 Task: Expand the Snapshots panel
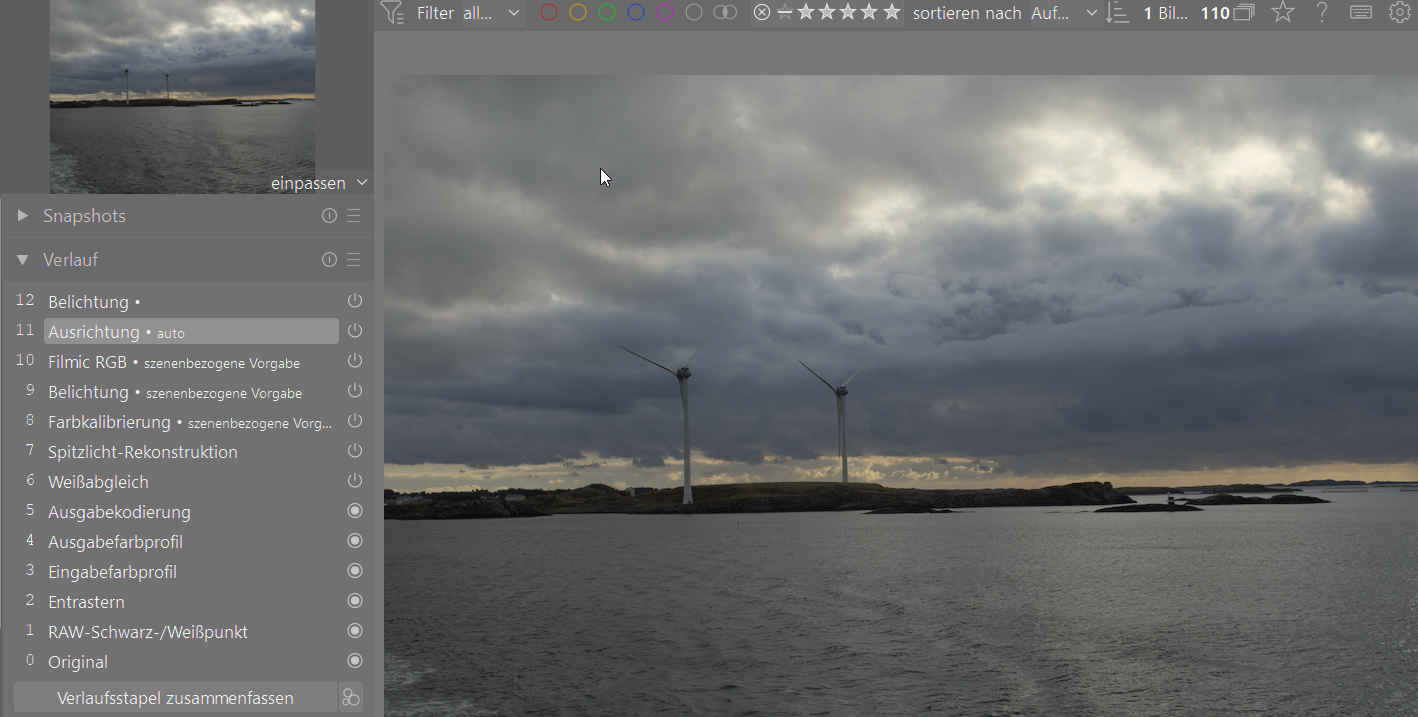click(x=23, y=216)
